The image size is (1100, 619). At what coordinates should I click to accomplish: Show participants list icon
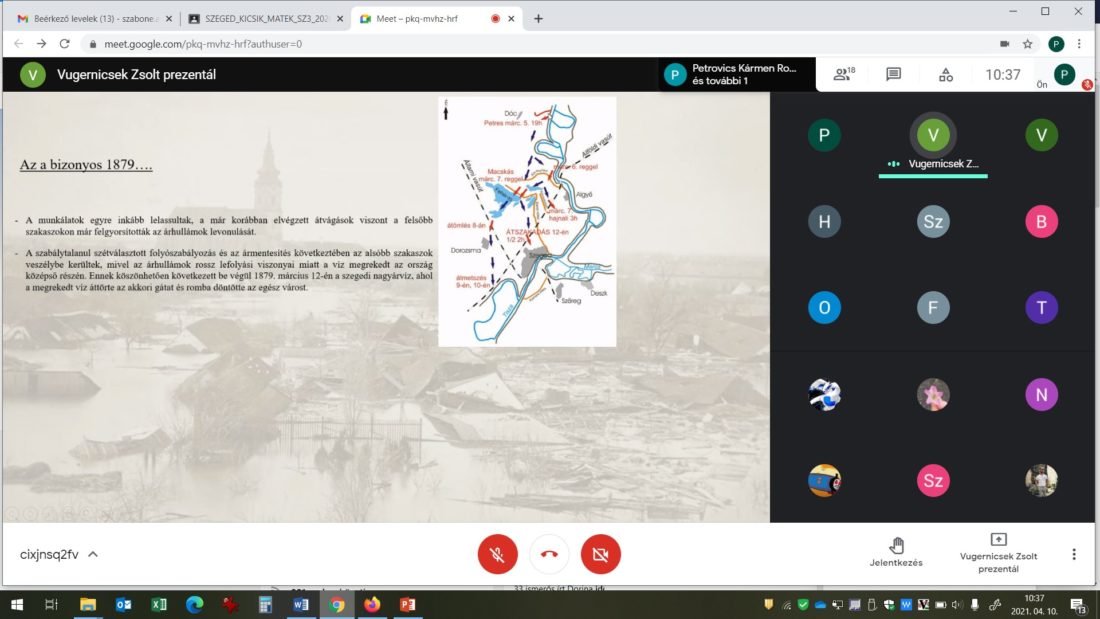(x=843, y=74)
